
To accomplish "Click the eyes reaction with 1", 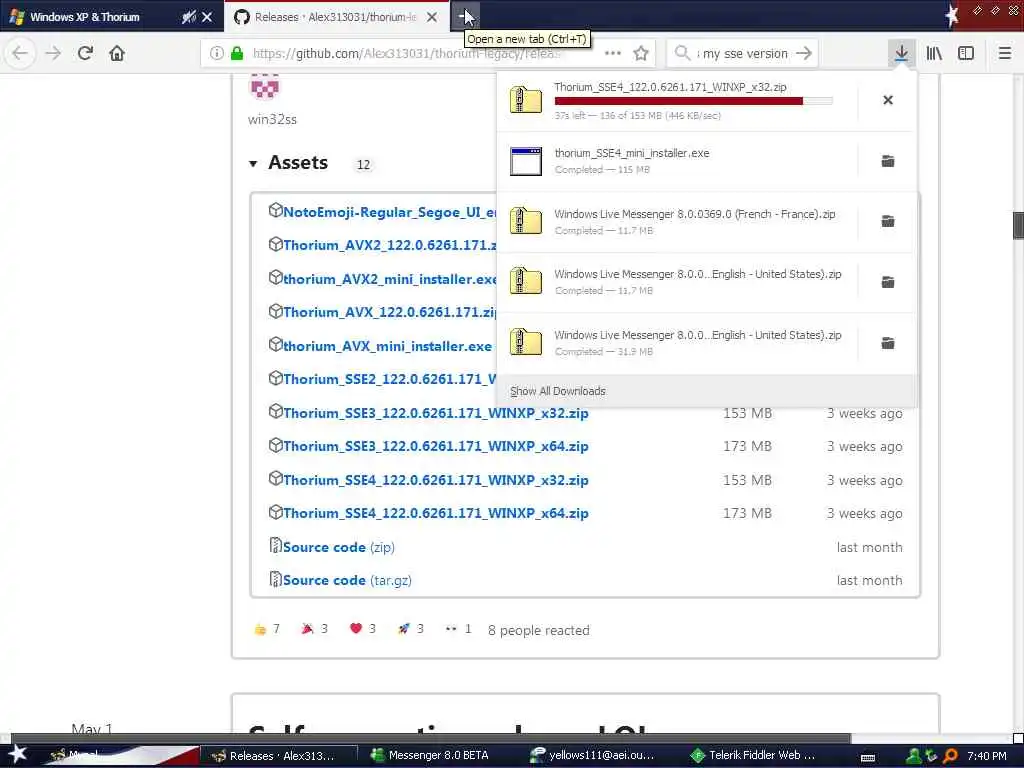I will tap(458, 629).
